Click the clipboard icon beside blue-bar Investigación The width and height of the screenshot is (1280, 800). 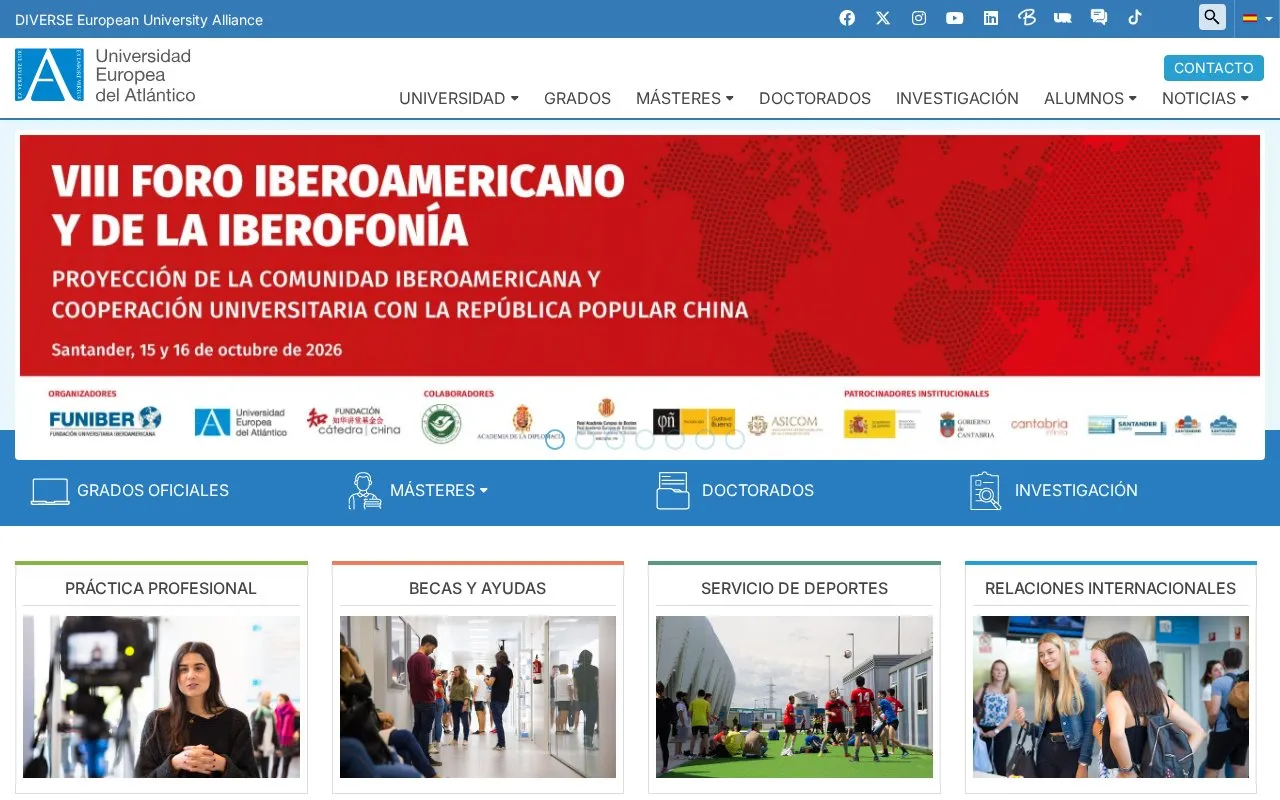click(x=986, y=491)
